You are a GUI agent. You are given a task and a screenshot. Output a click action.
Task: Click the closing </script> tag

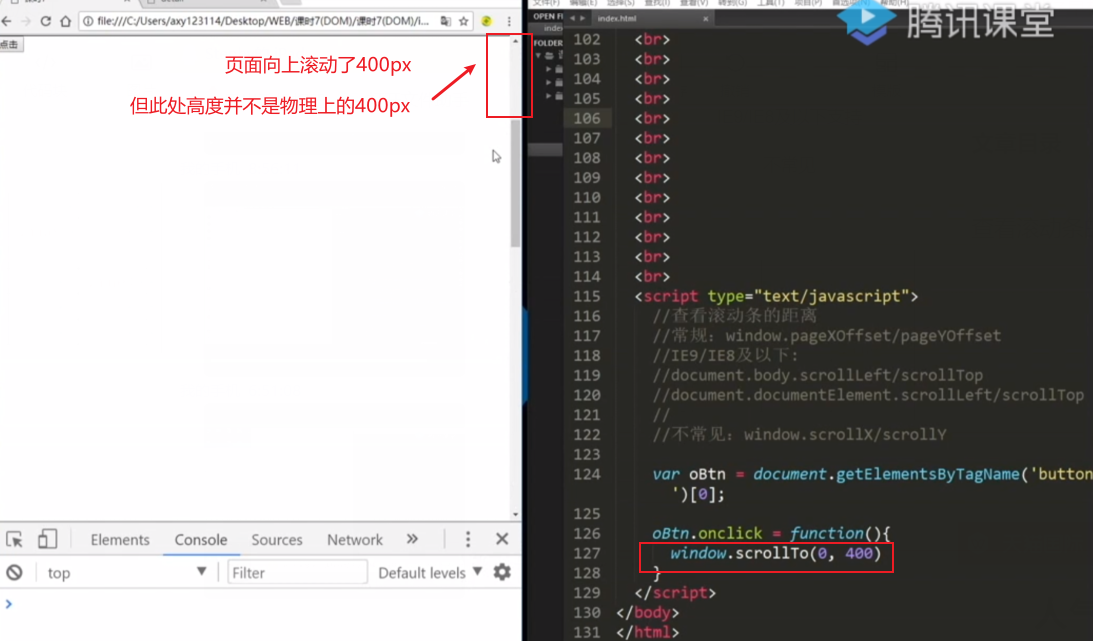click(675, 593)
